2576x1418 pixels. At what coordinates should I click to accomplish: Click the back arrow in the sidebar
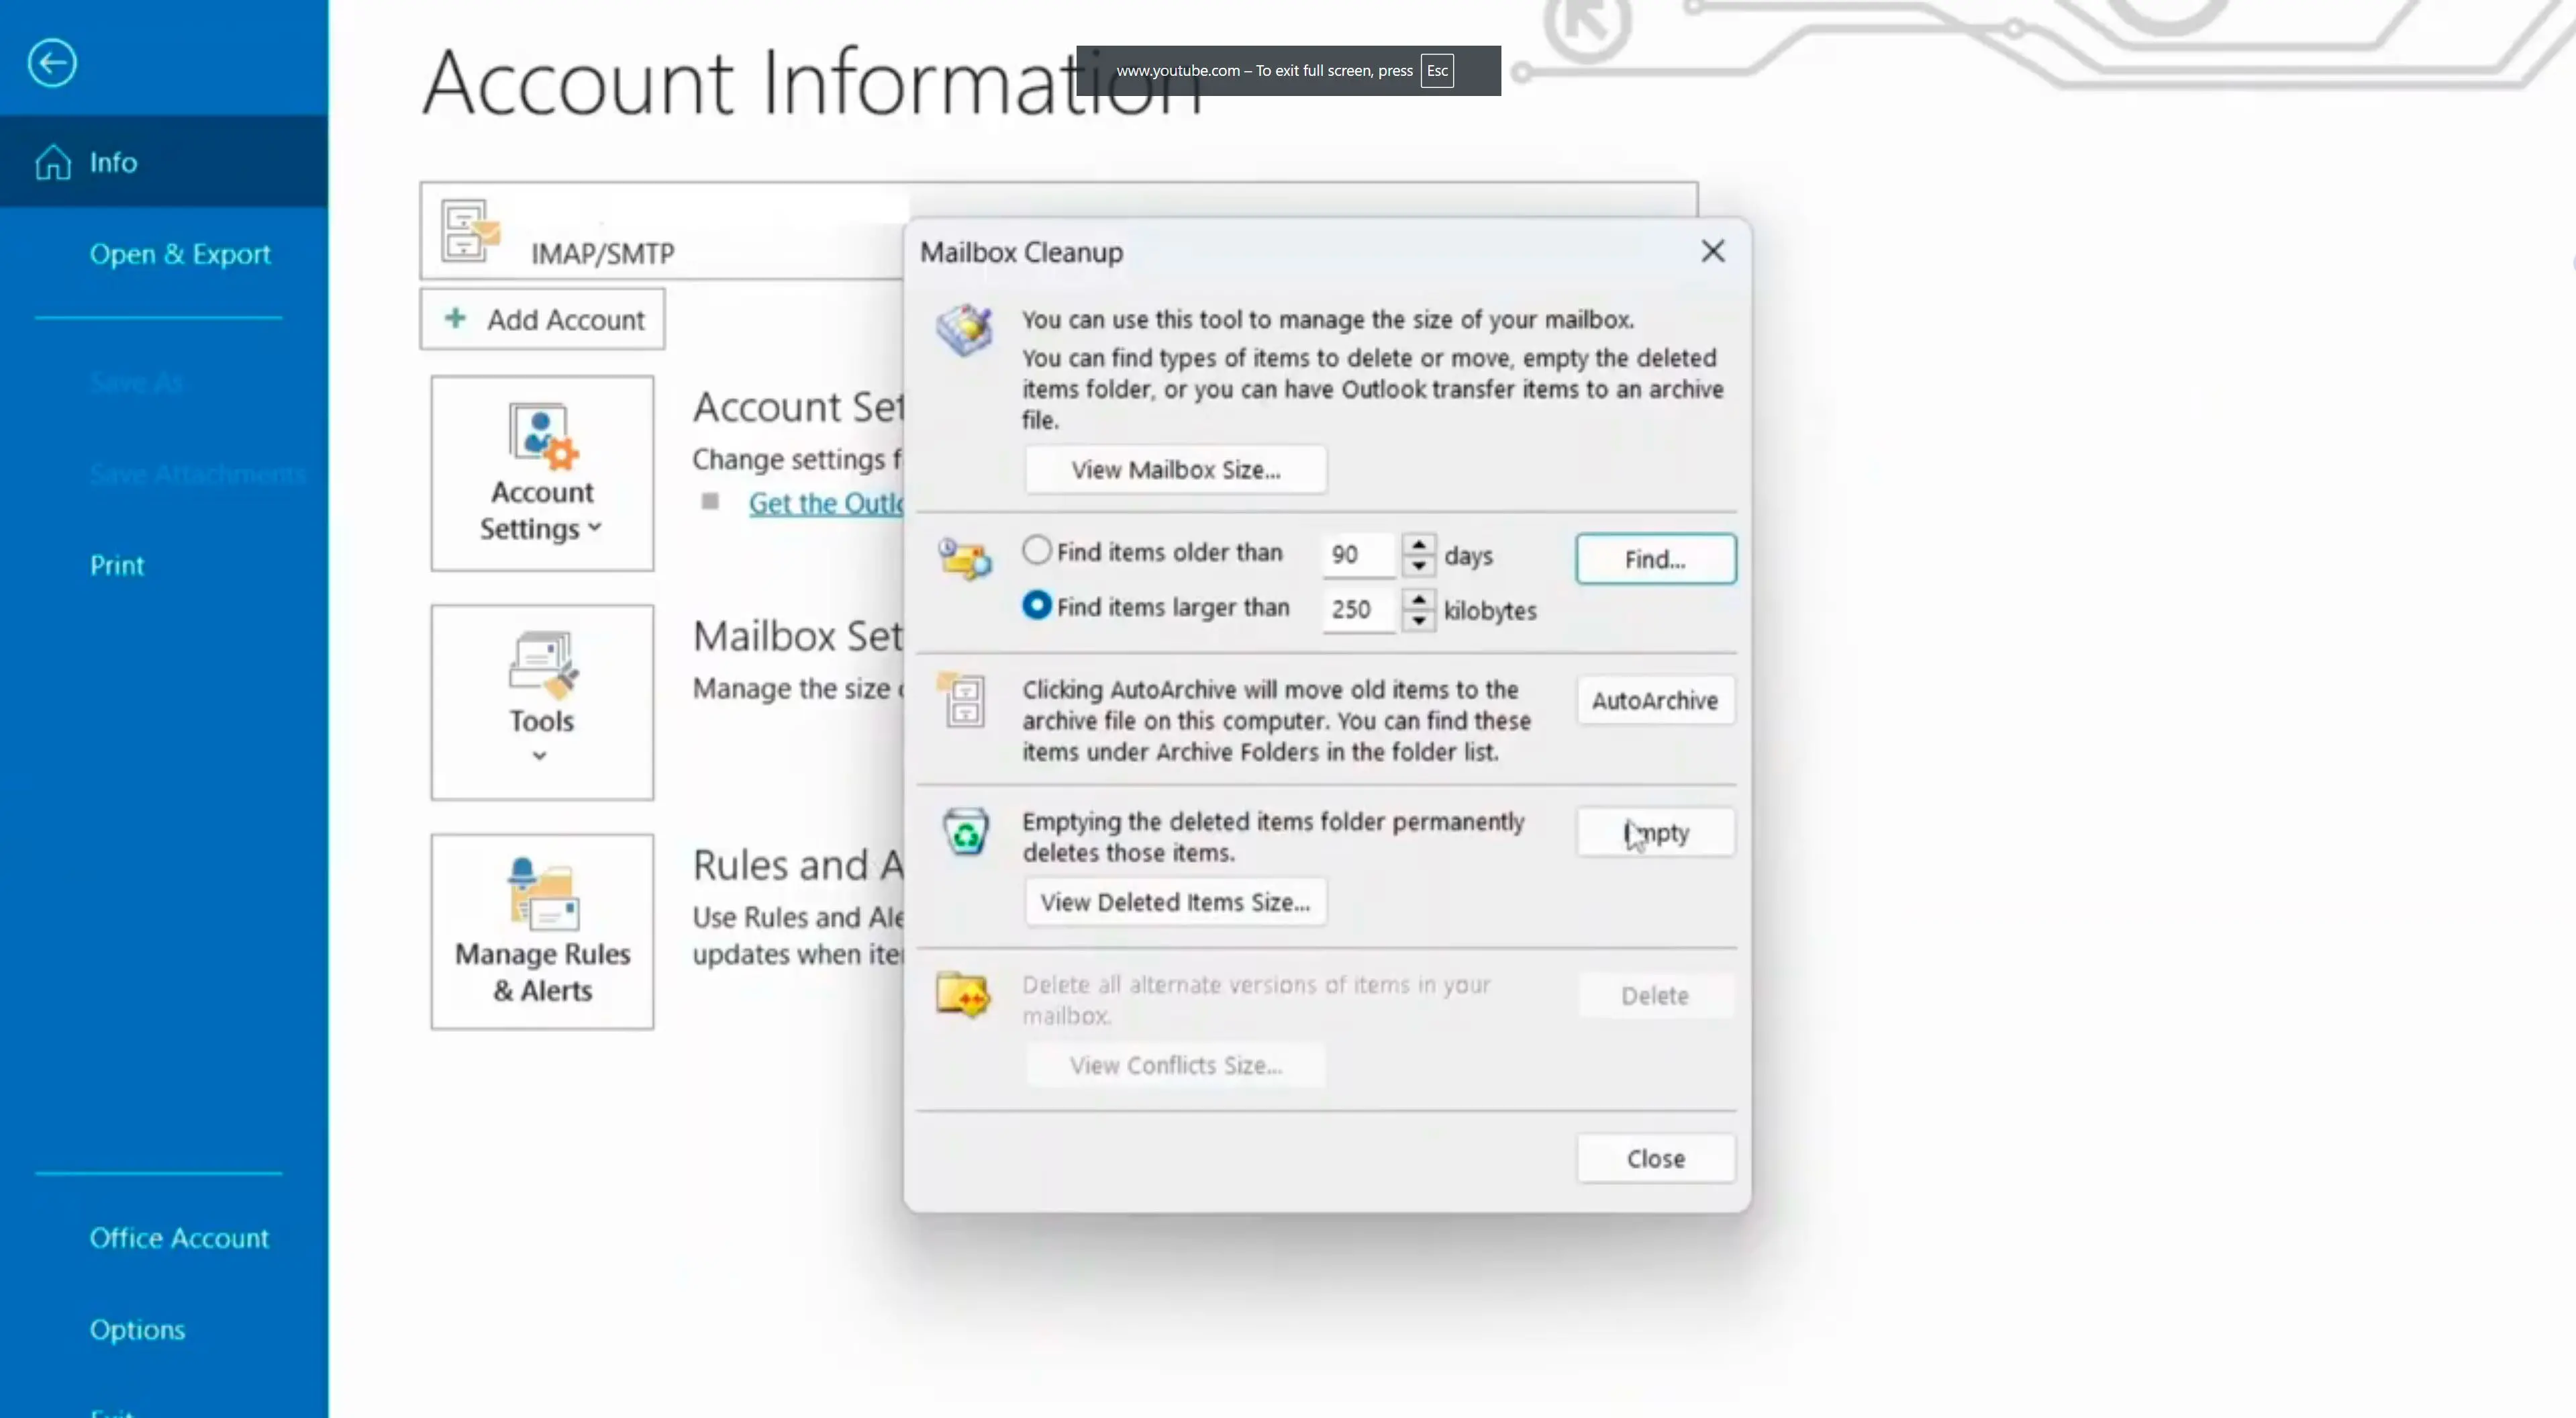52,63
